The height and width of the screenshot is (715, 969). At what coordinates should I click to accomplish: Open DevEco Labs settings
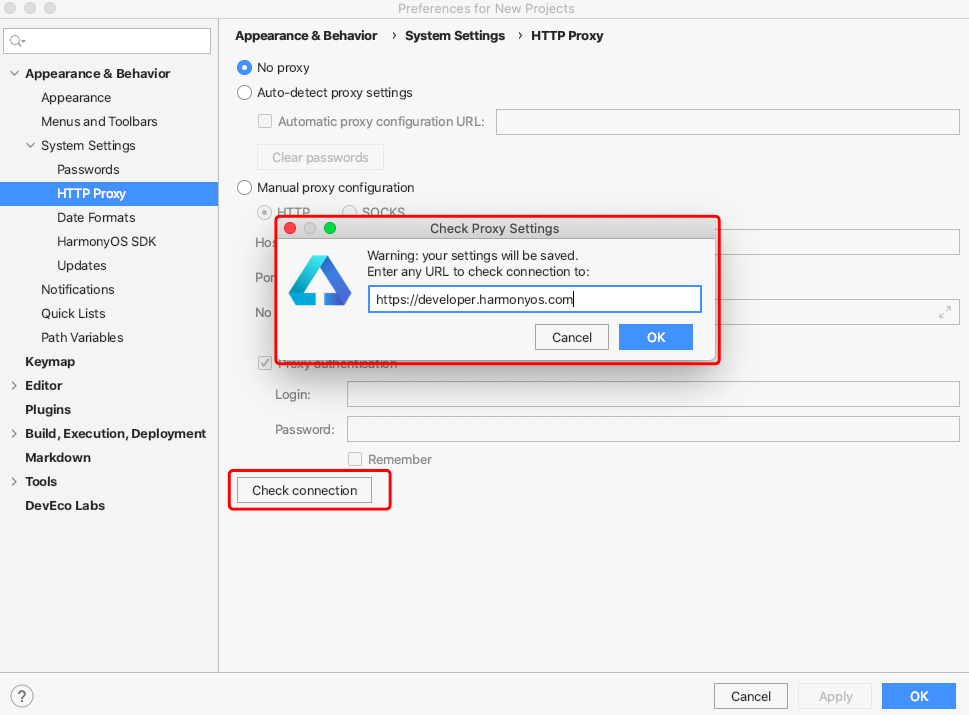(x=65, y=506)
